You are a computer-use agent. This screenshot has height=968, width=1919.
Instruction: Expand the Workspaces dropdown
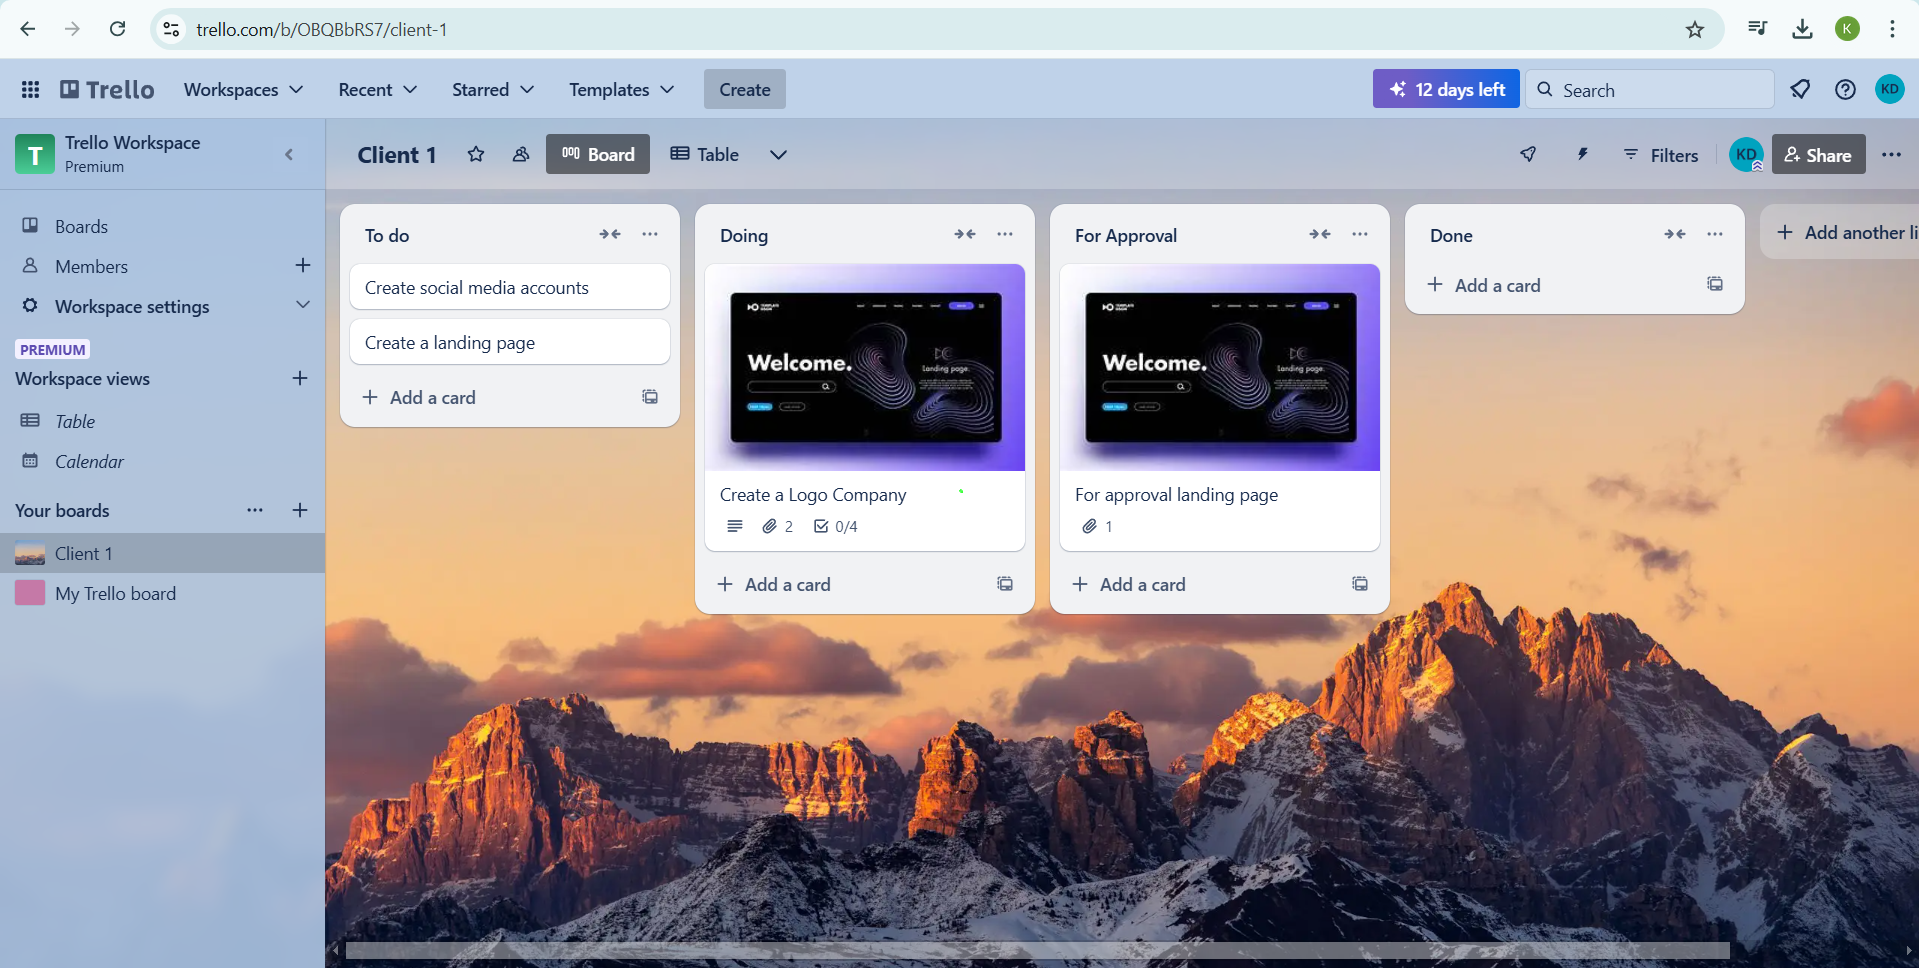tap(243, 90)
